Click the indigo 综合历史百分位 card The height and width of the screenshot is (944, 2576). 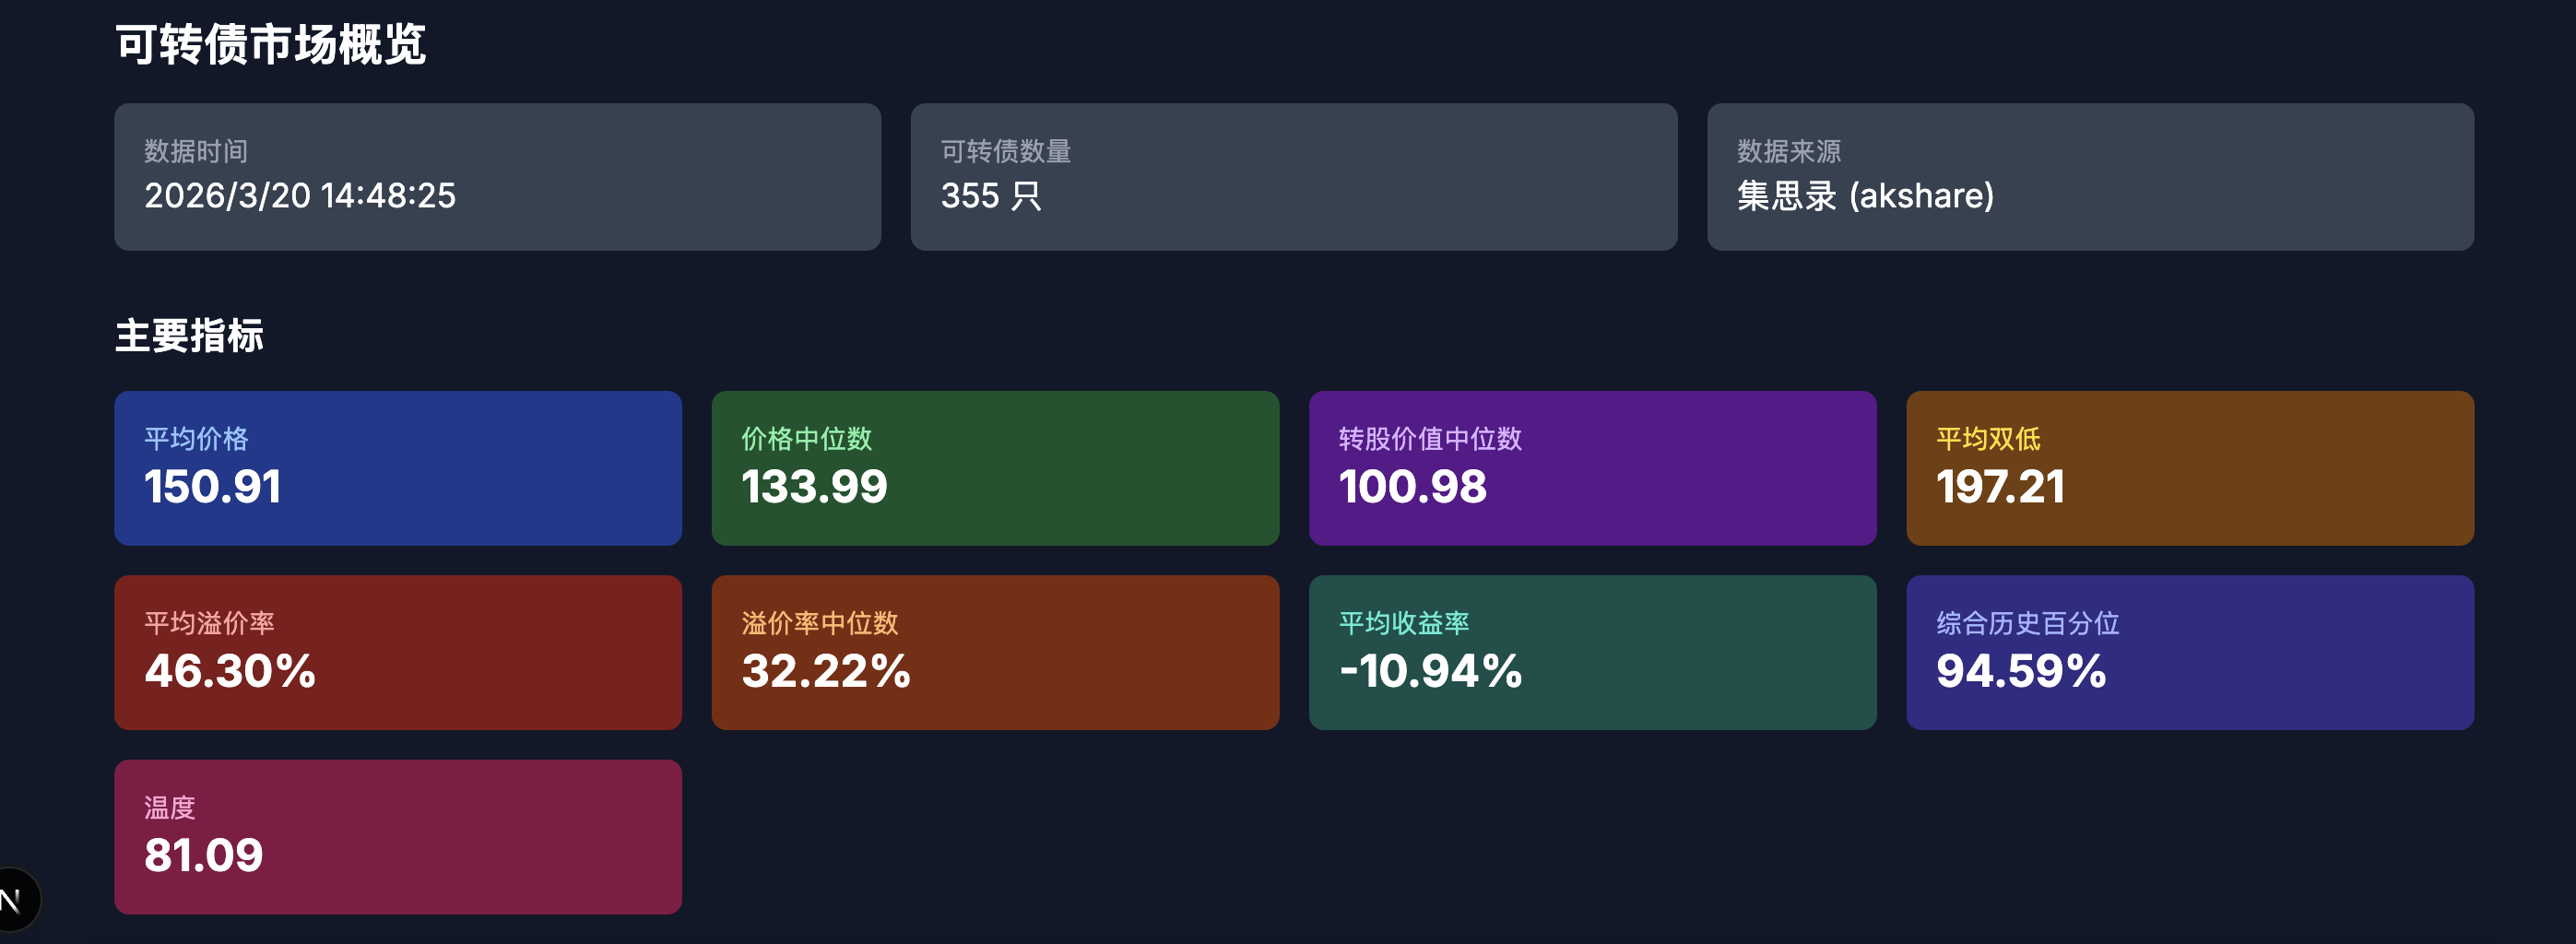2189,652
